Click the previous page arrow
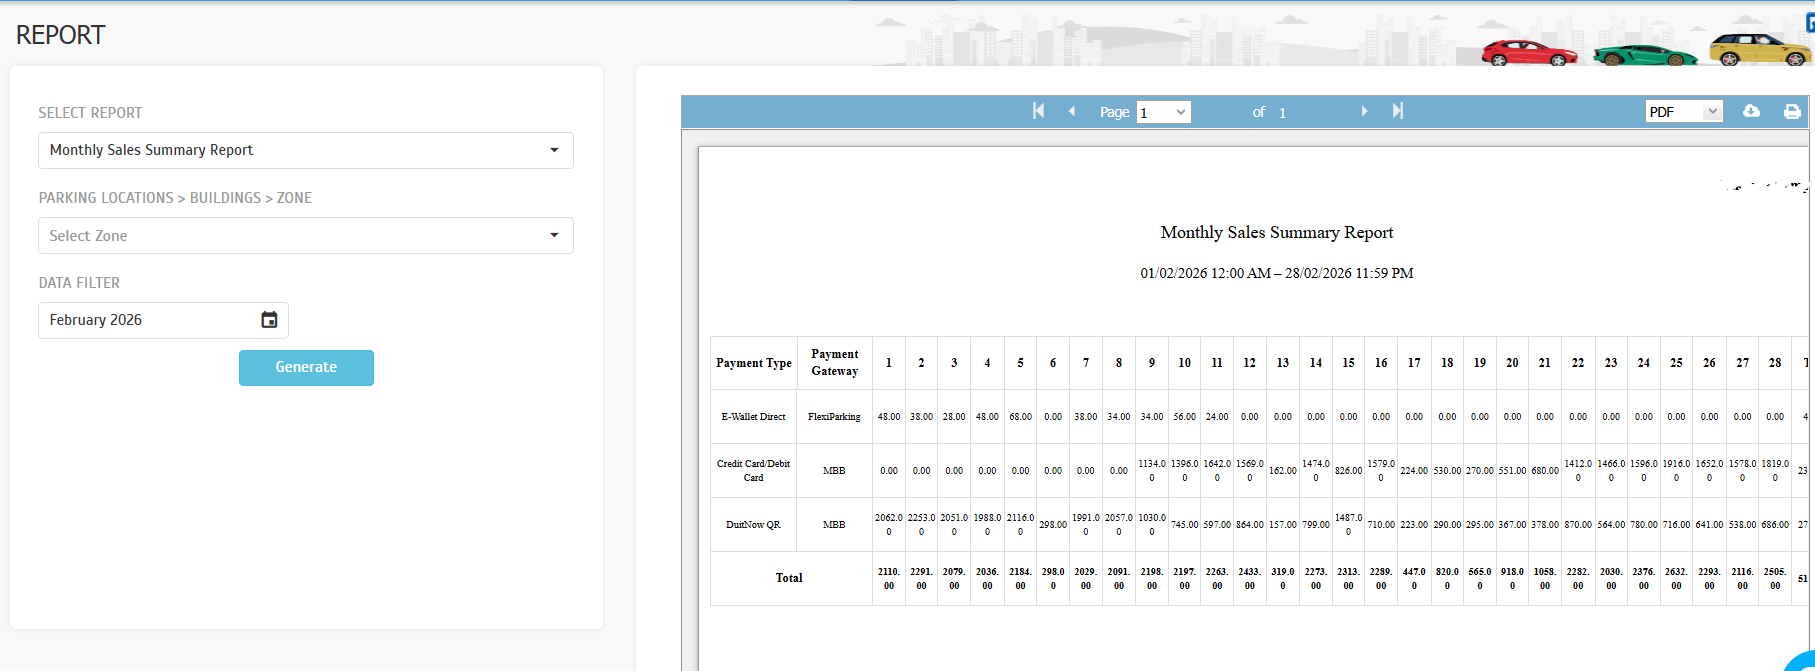The width and height of the screenshot is (1815, 671). pyautogui.click(x=1072, y=111)
